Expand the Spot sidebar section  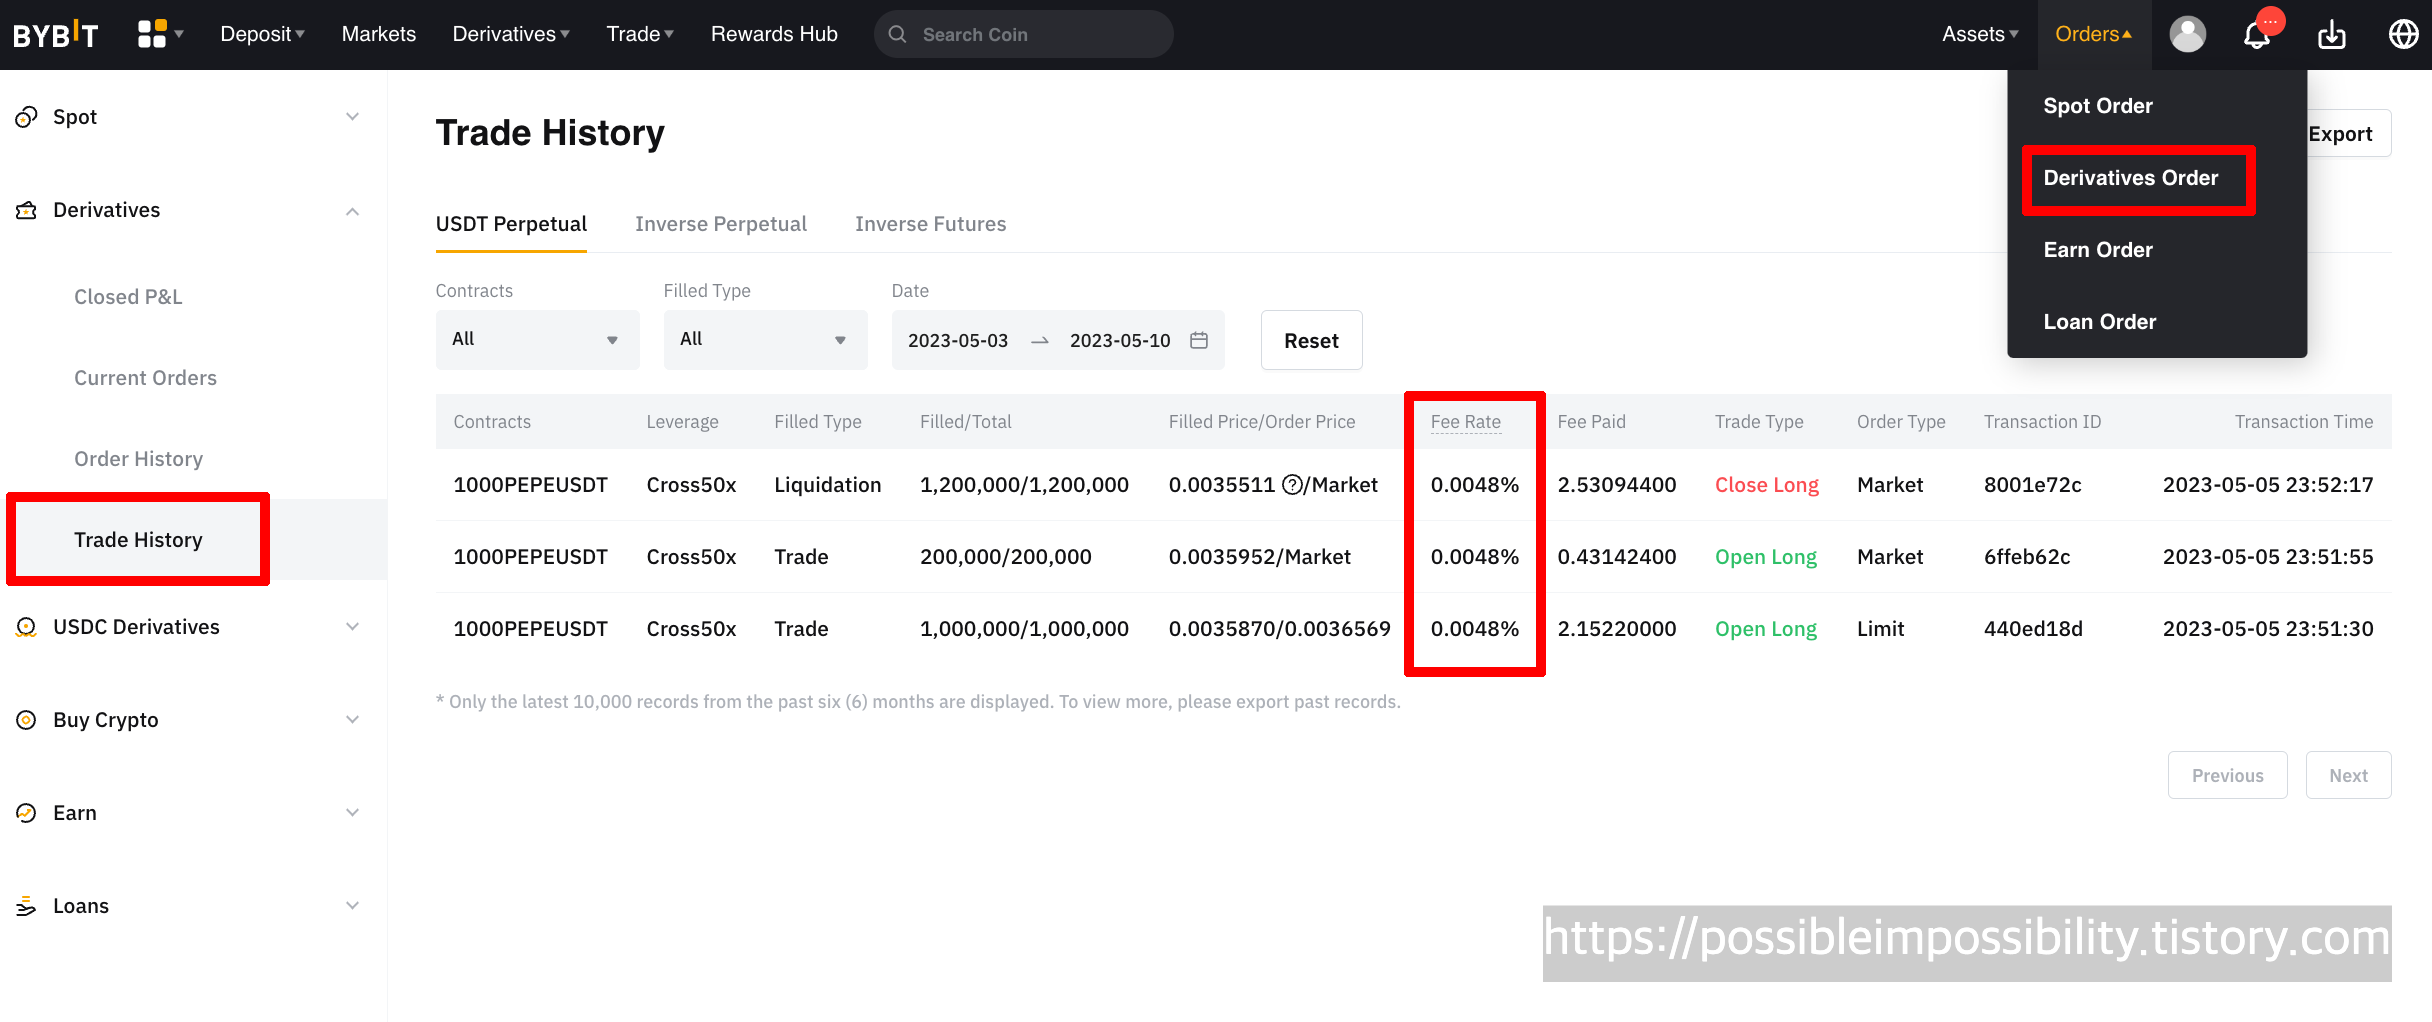(x=352, y=117)
